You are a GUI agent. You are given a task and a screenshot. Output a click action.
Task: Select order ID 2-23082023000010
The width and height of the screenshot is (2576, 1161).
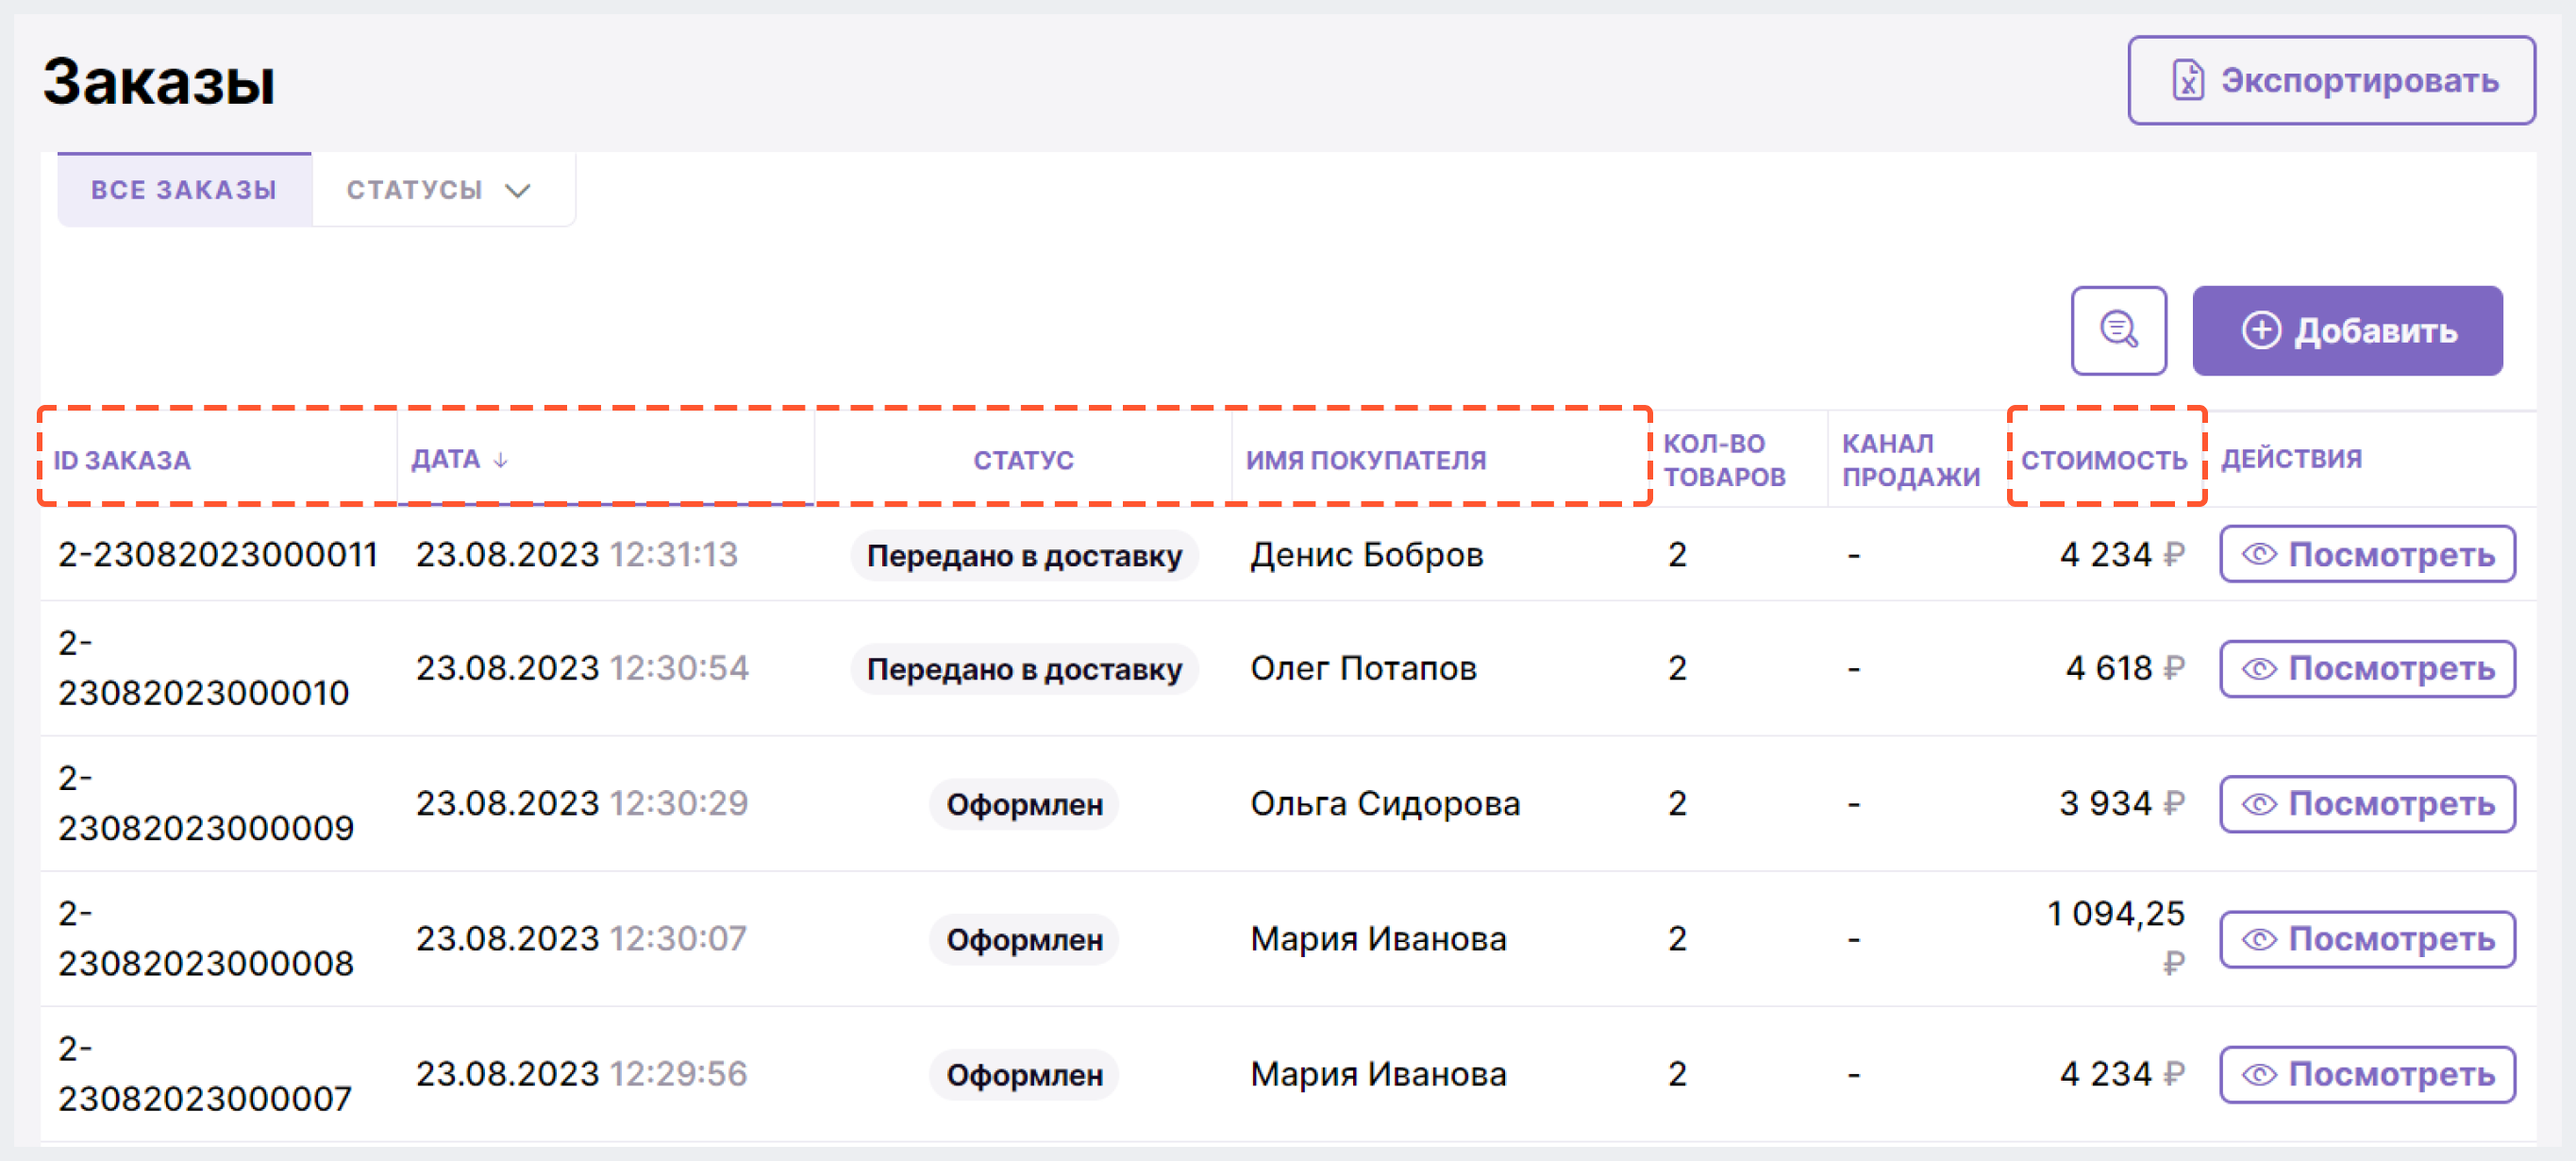pyautogui.click(x=203, y=668)
